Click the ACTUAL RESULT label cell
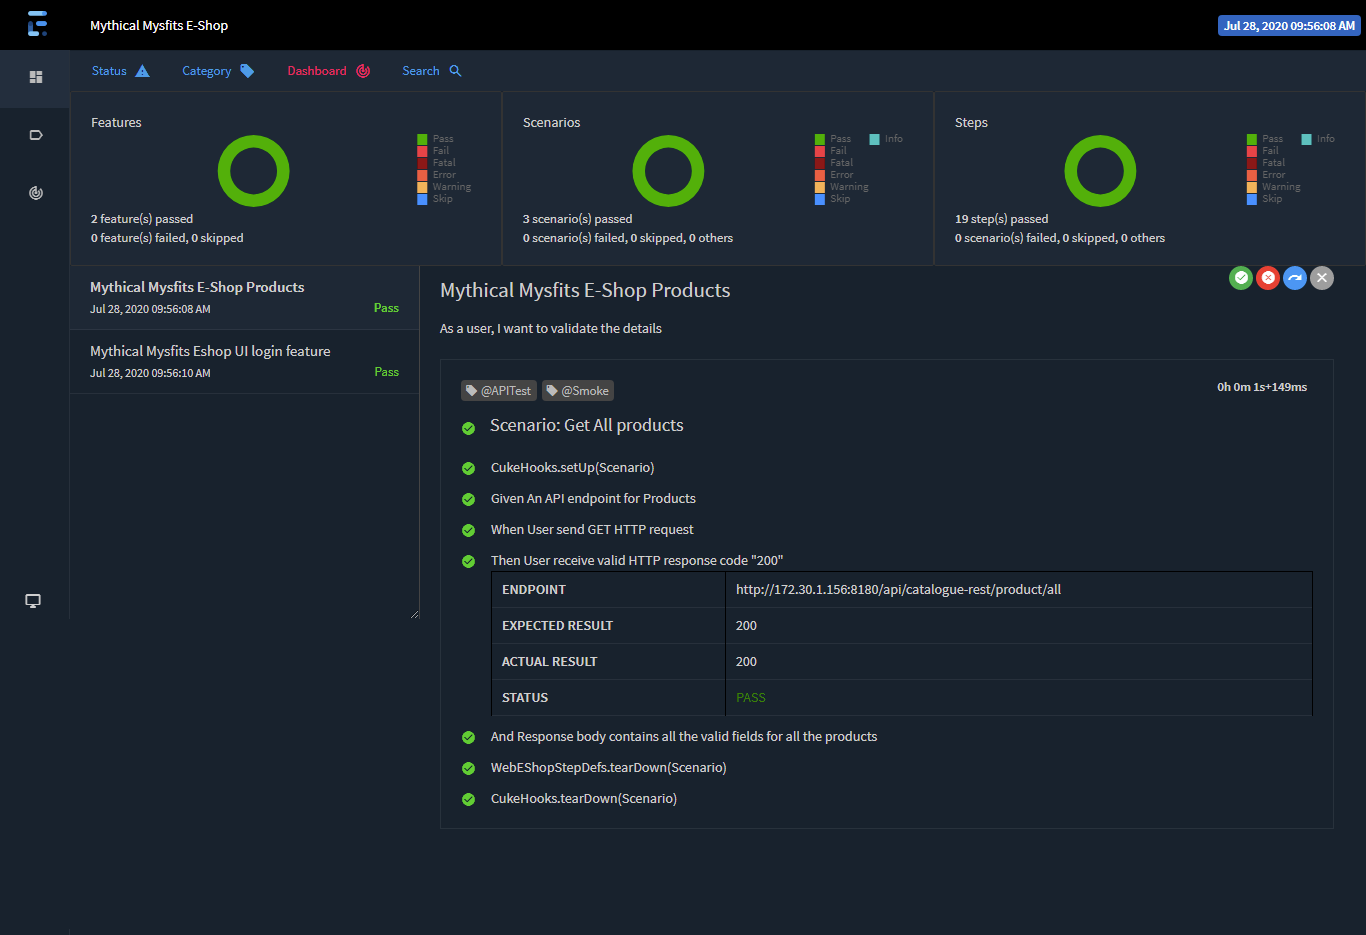 [x=608, y=662]
